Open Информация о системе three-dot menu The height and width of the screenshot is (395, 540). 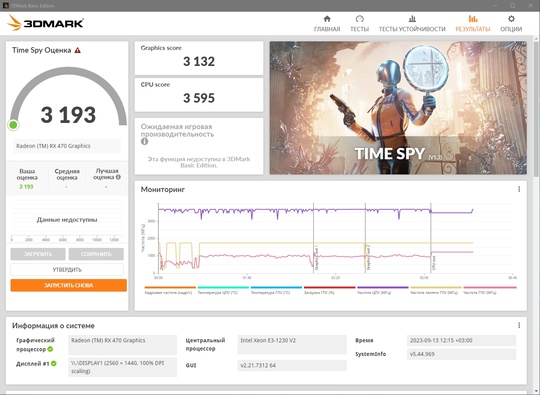pos(519,325)
